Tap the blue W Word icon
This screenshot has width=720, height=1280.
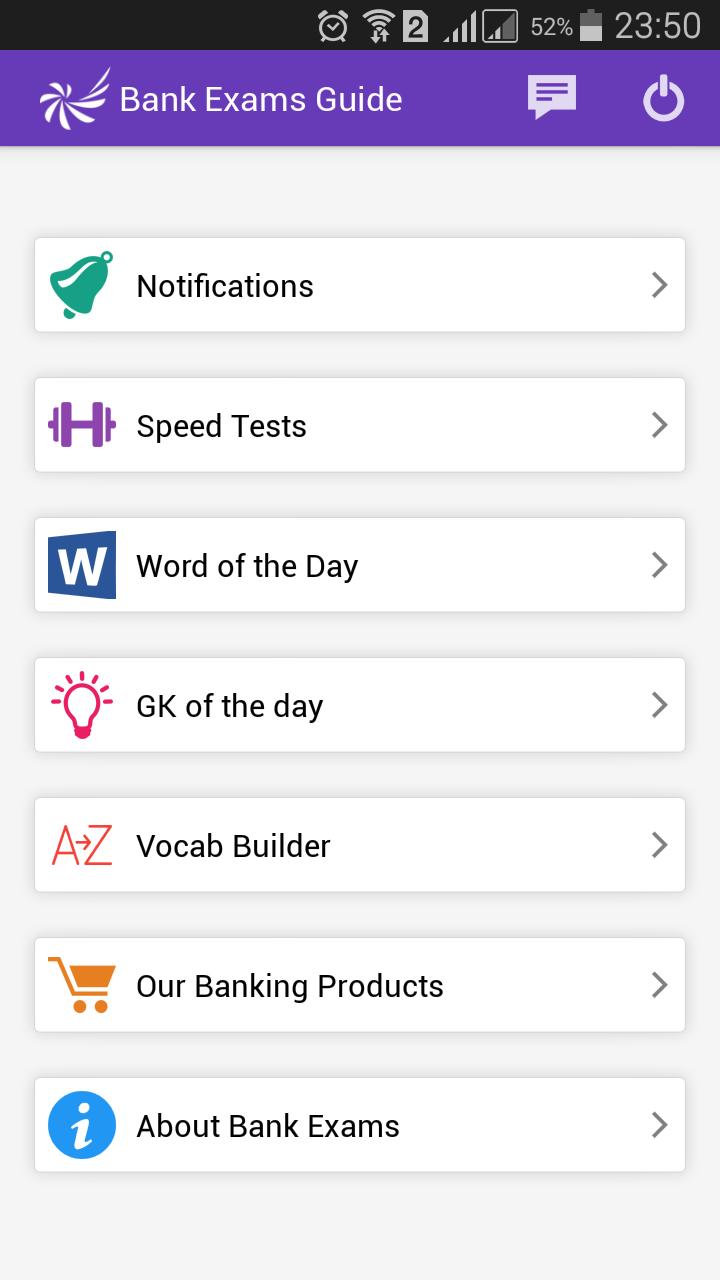pyautogui.click(x=81, y=565)
